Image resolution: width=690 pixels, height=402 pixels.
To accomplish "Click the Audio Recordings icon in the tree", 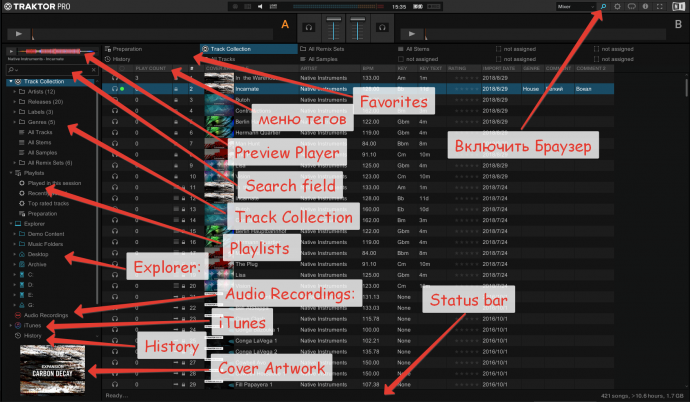I will point(18,315).
